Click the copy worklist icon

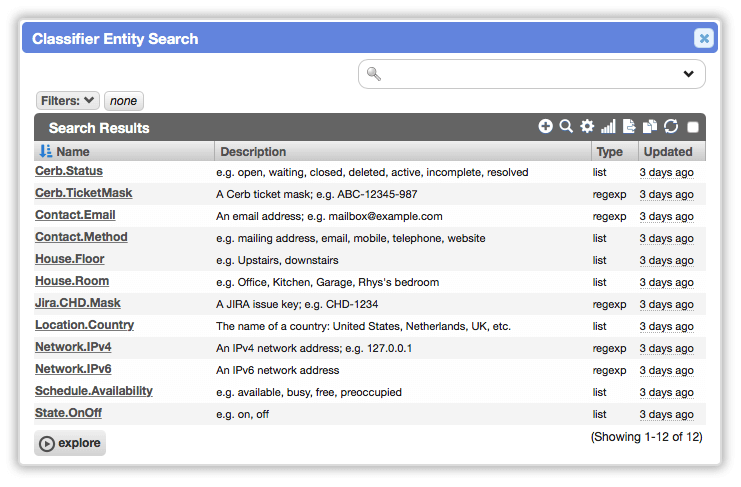pyautogui.click(x=650, y=126)
